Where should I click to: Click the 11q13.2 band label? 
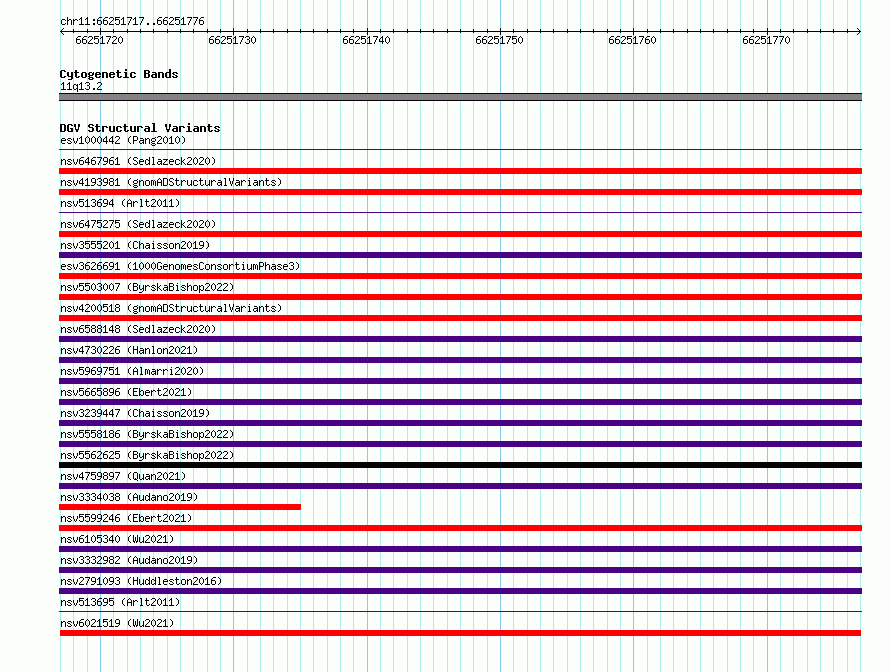81,86
